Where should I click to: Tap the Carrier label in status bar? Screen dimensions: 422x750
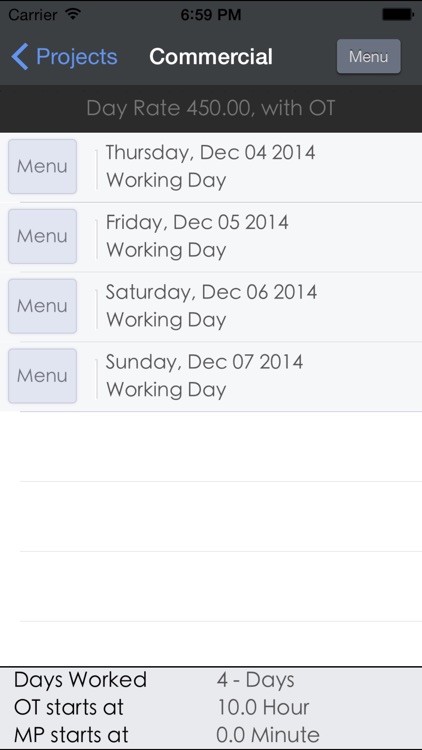[x=33, y=15]
